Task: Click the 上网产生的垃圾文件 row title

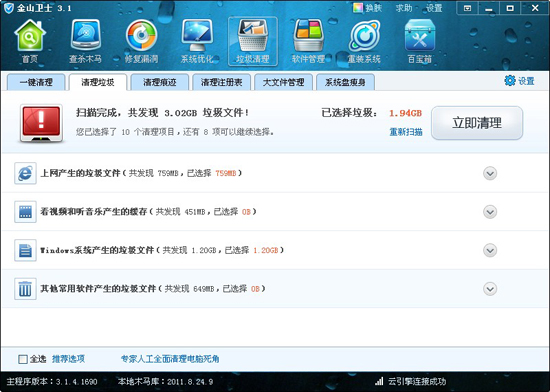Action: pyautogui.click(x=80, y=173)
